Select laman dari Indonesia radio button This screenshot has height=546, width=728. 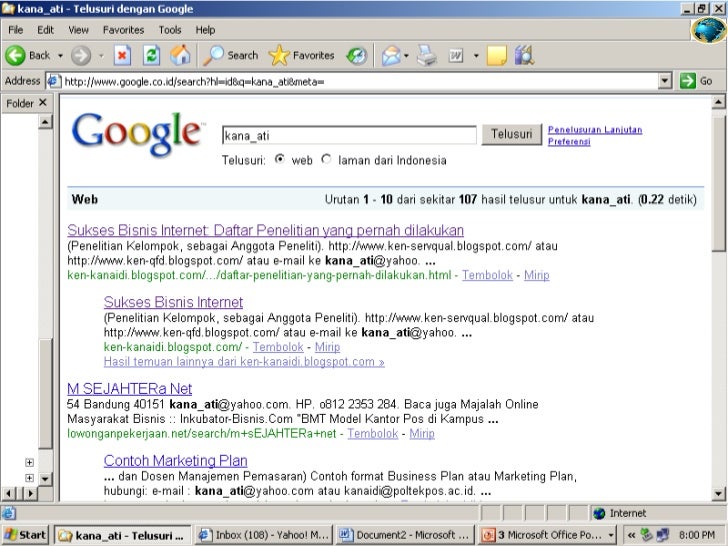326,159
